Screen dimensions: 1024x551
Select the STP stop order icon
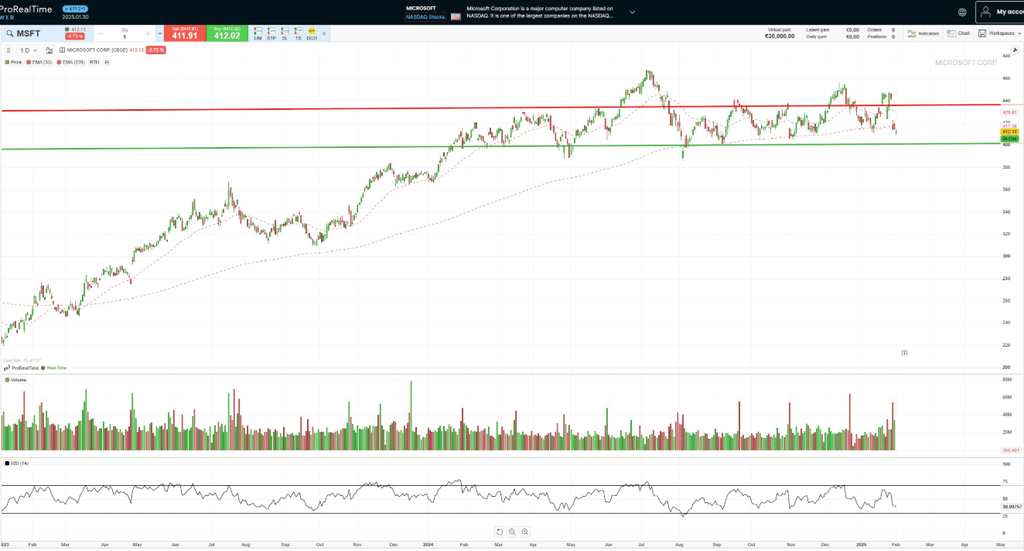coord(271,33)
